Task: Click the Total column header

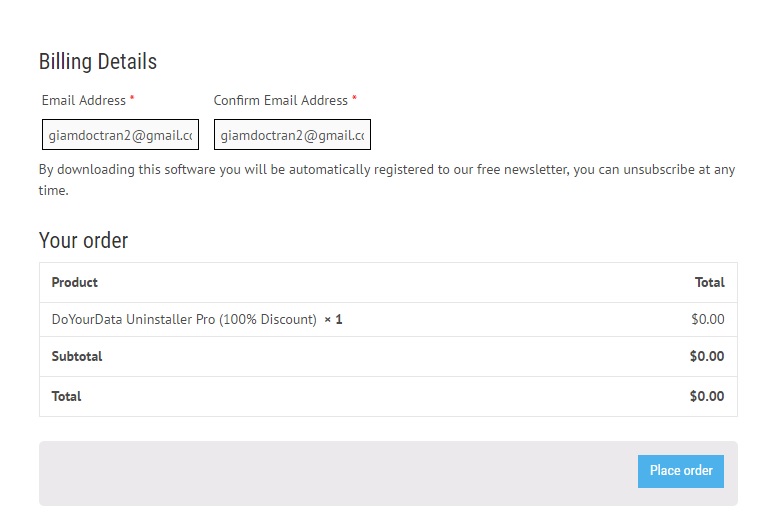Action: point(710,283)
